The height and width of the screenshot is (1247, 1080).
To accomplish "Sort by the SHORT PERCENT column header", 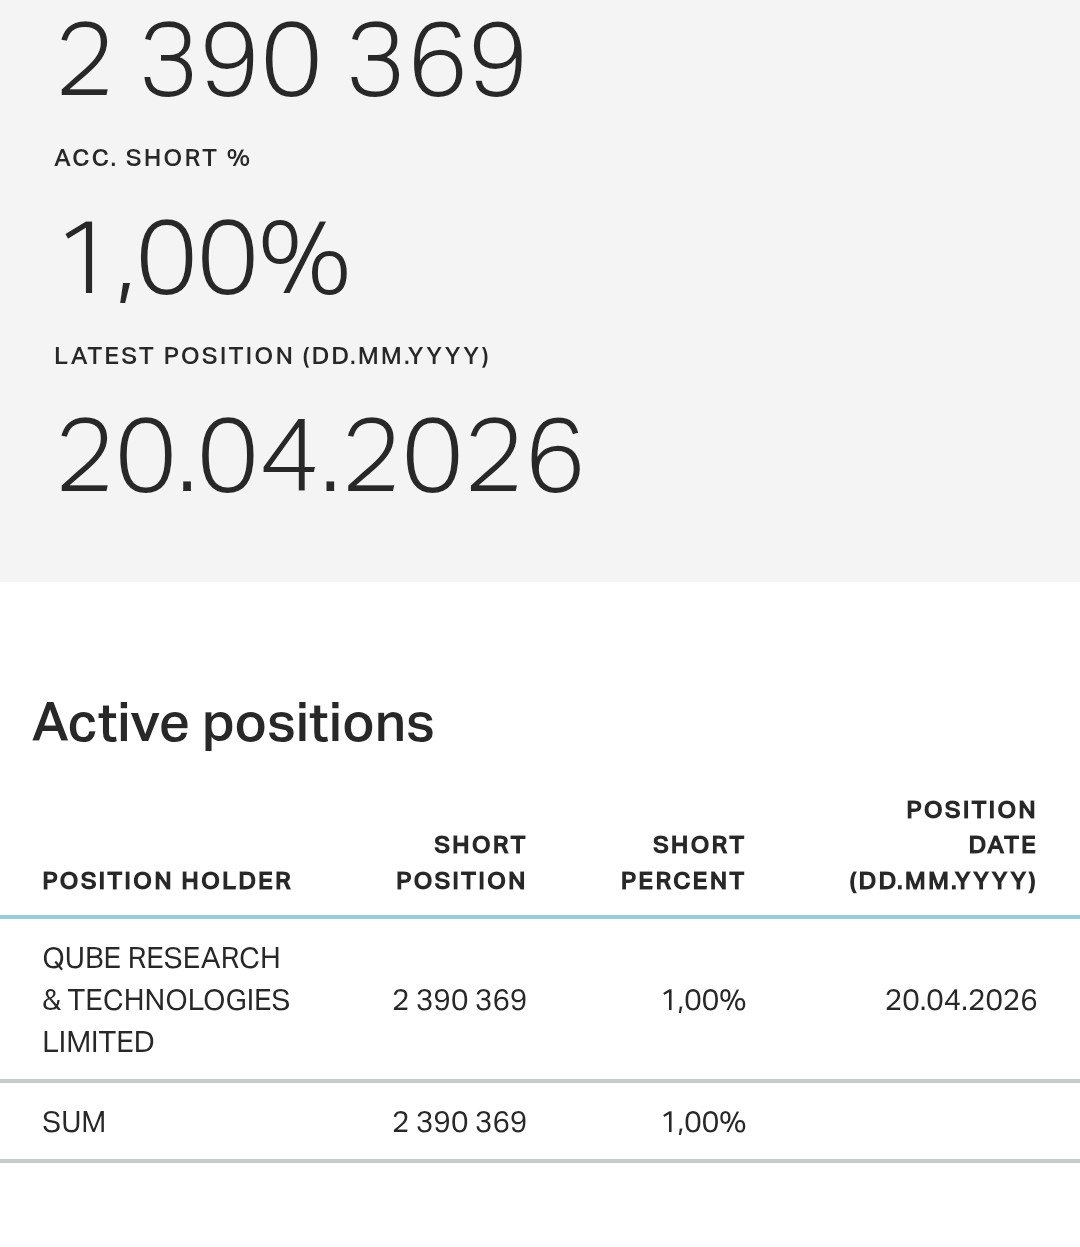I will (x=683, y=863).
